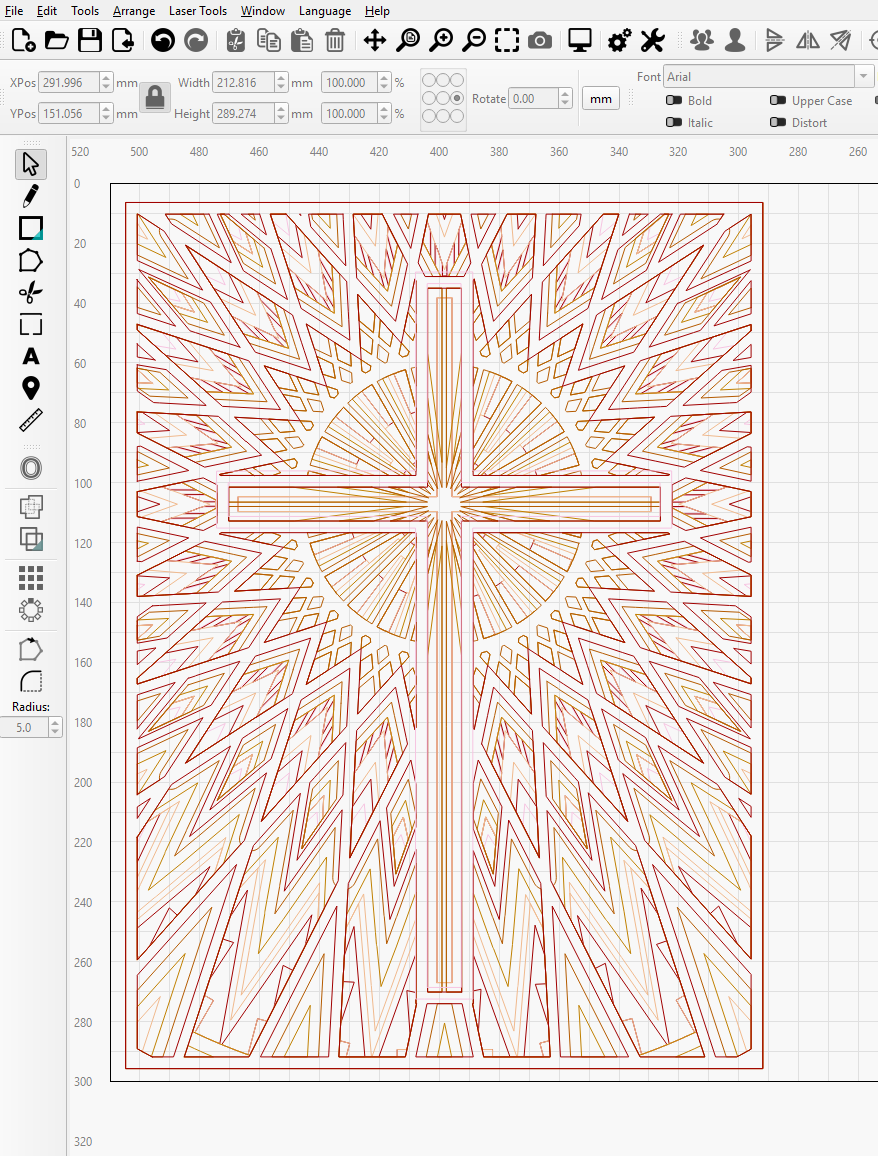This screenshot has width=878, height=1156.
Task: Open the Arrange menu
Action: click(x=133, y=11)
